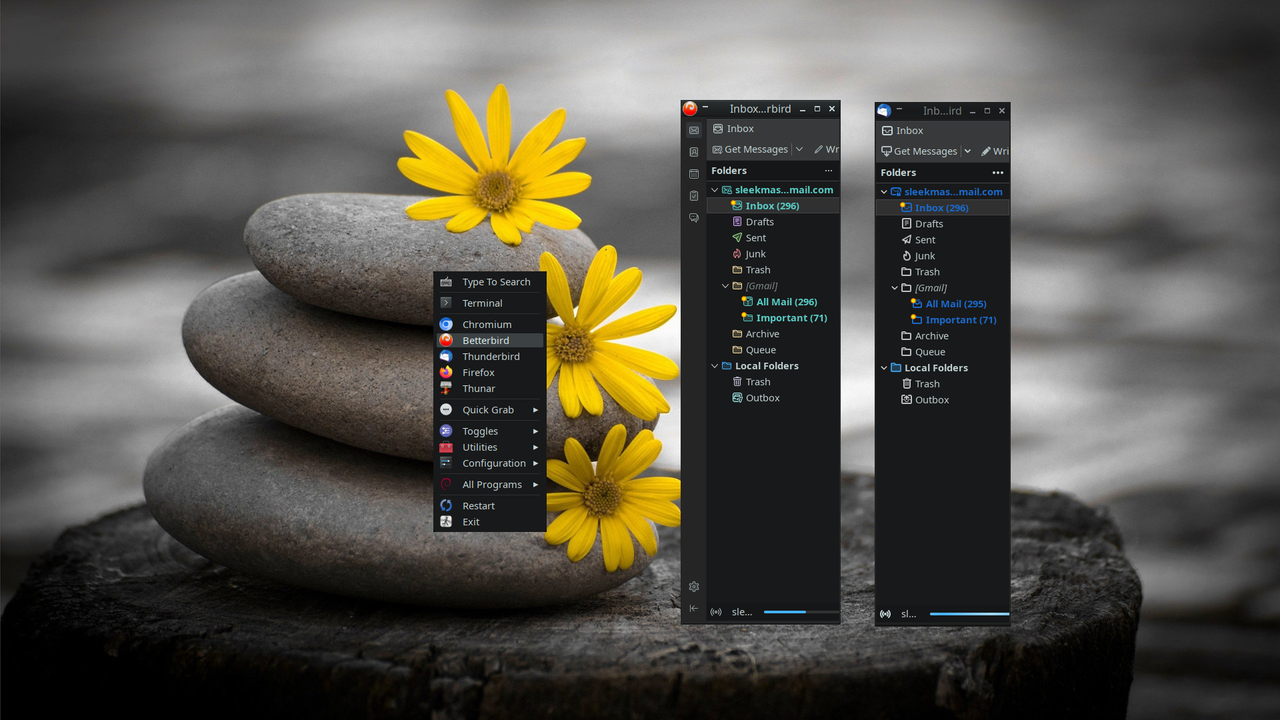Launch Firefox from the launcher menu
Screen dimensions: 1280x720
490,373
